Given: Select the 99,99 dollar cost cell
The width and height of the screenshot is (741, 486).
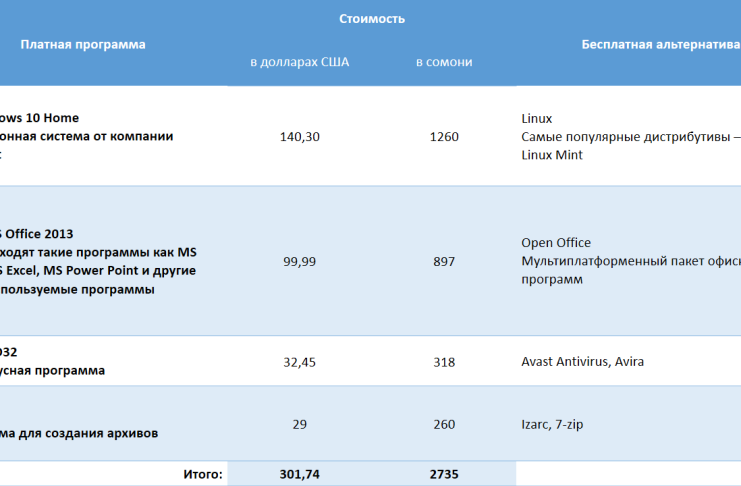Looking at the screenshot, I should (x=300, y=261).
